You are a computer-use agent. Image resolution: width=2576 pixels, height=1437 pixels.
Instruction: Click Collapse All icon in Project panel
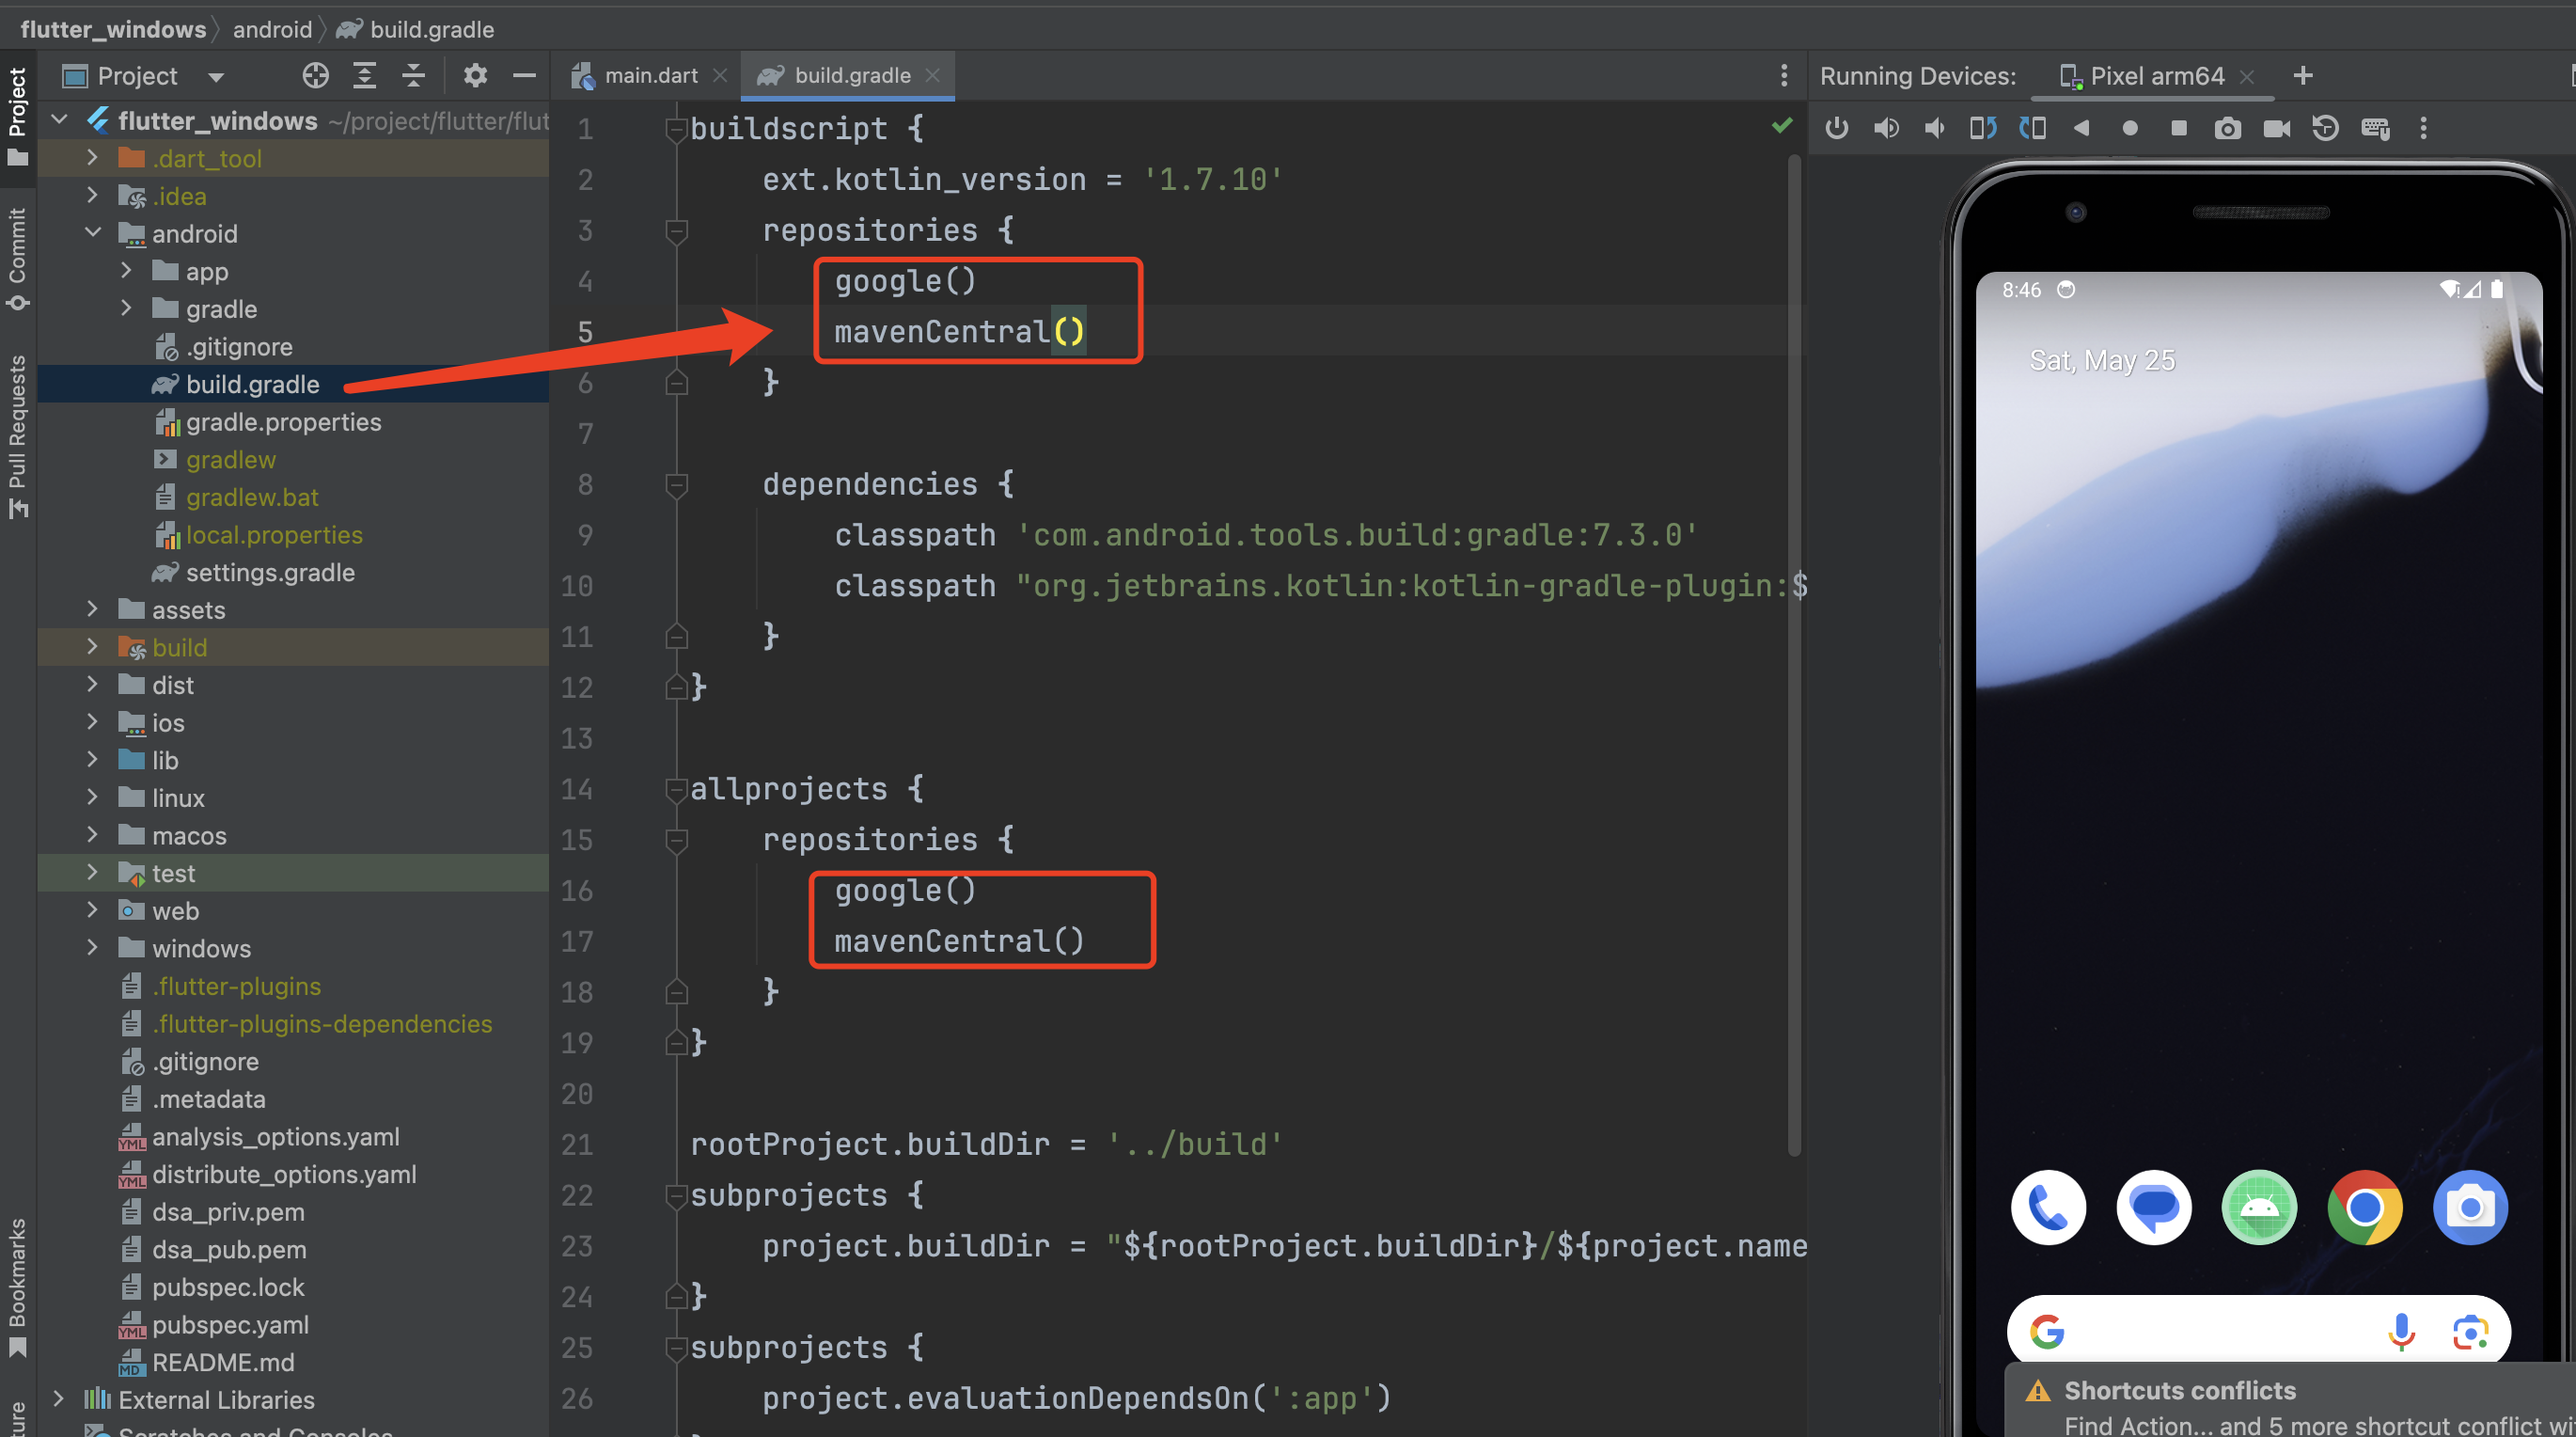[413, 76]
